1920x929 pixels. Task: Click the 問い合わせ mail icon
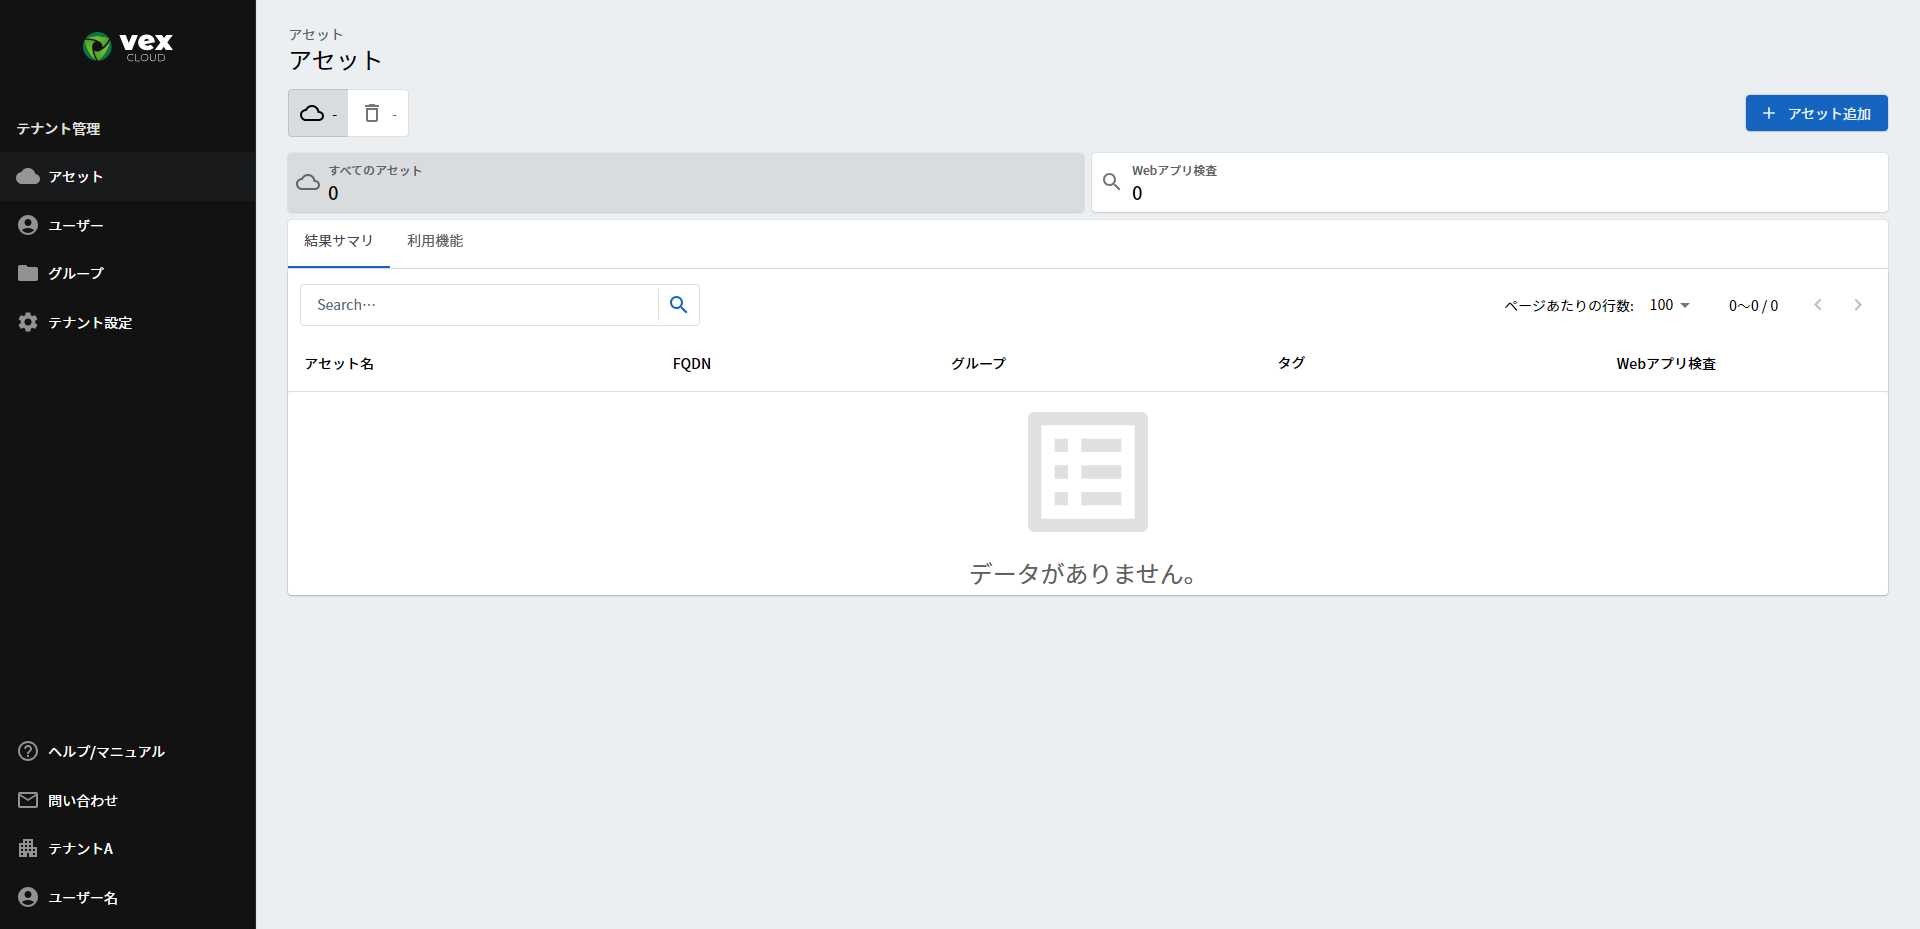tap(28, 801)
